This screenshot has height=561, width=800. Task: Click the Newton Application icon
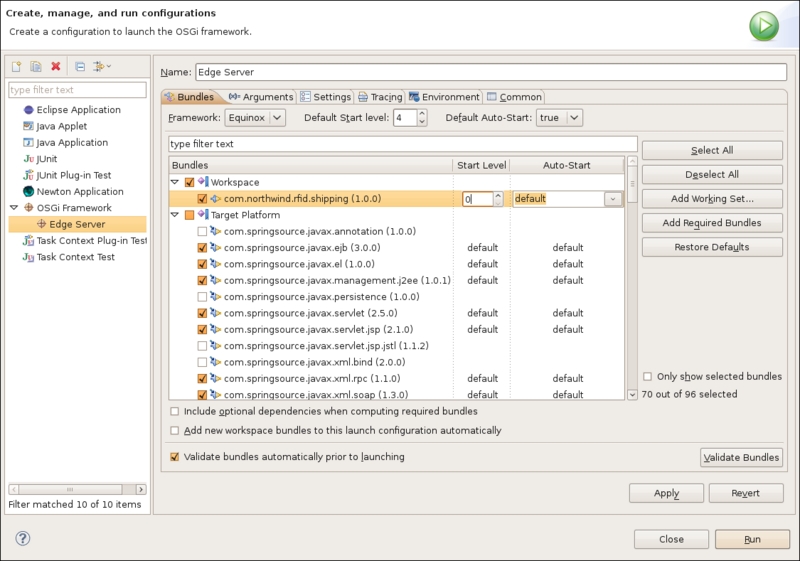coord(29,191)
